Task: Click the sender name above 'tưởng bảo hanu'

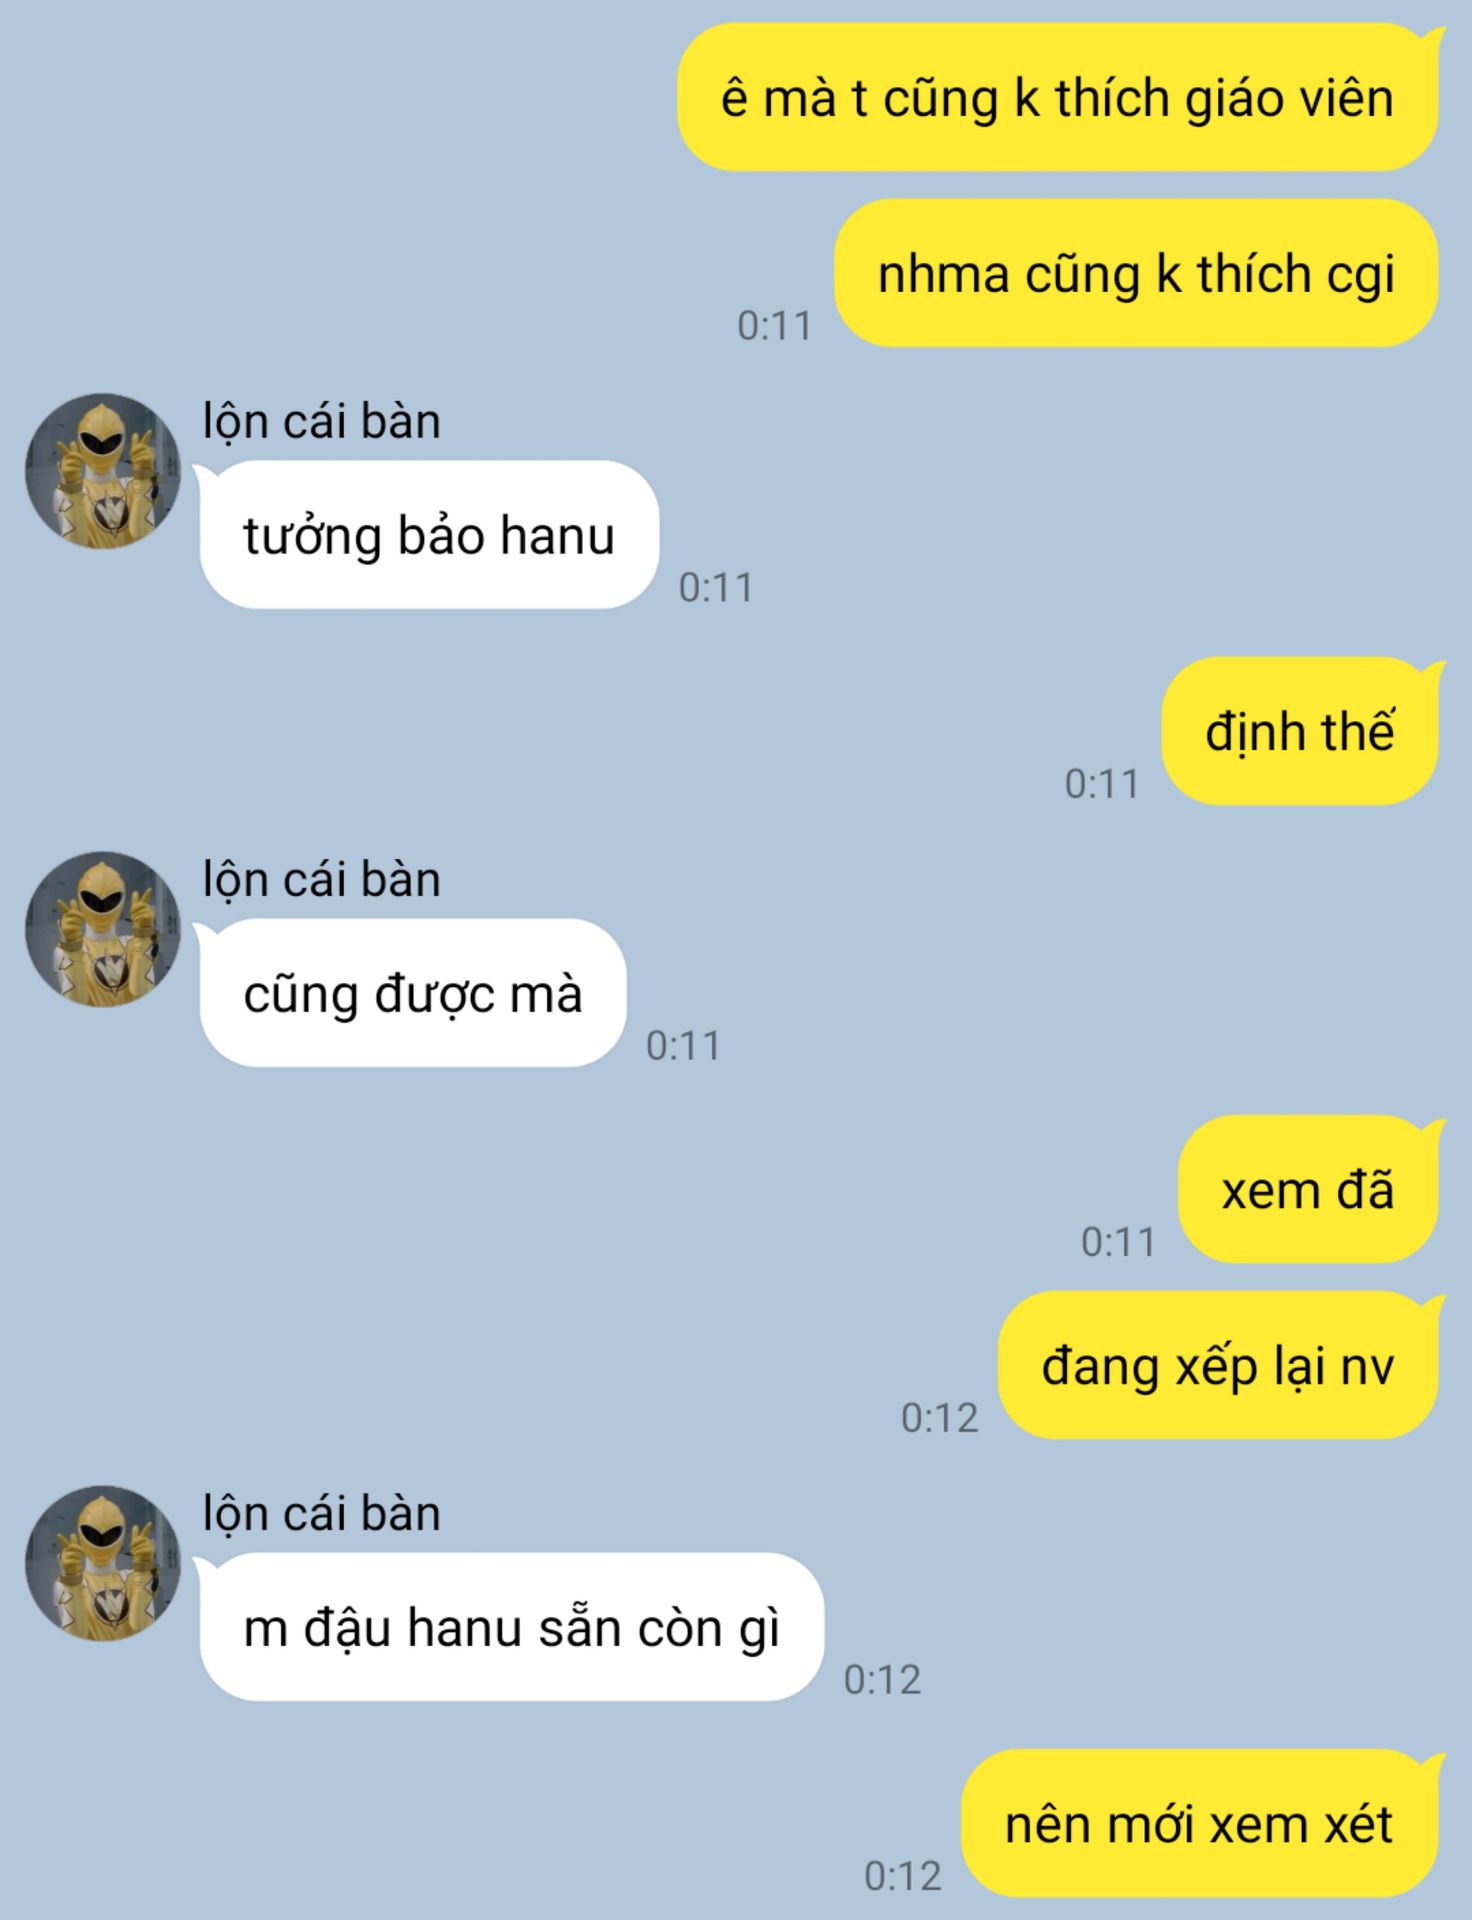Action: click(321, 421)
